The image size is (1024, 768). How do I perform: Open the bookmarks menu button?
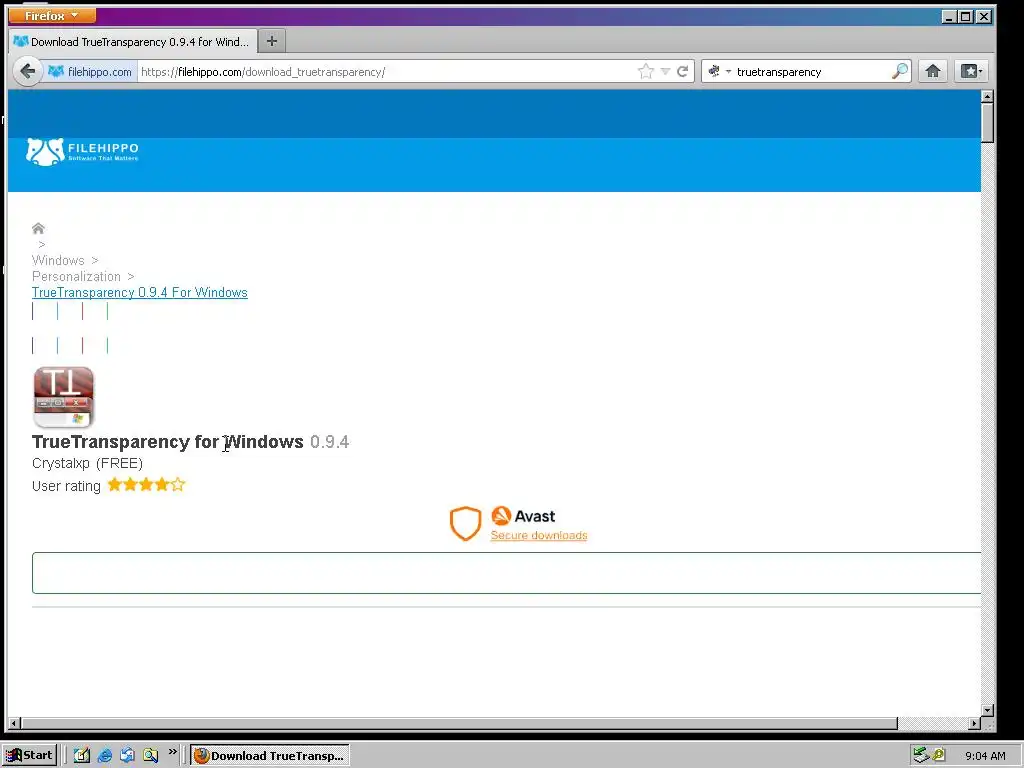[970, 71]
